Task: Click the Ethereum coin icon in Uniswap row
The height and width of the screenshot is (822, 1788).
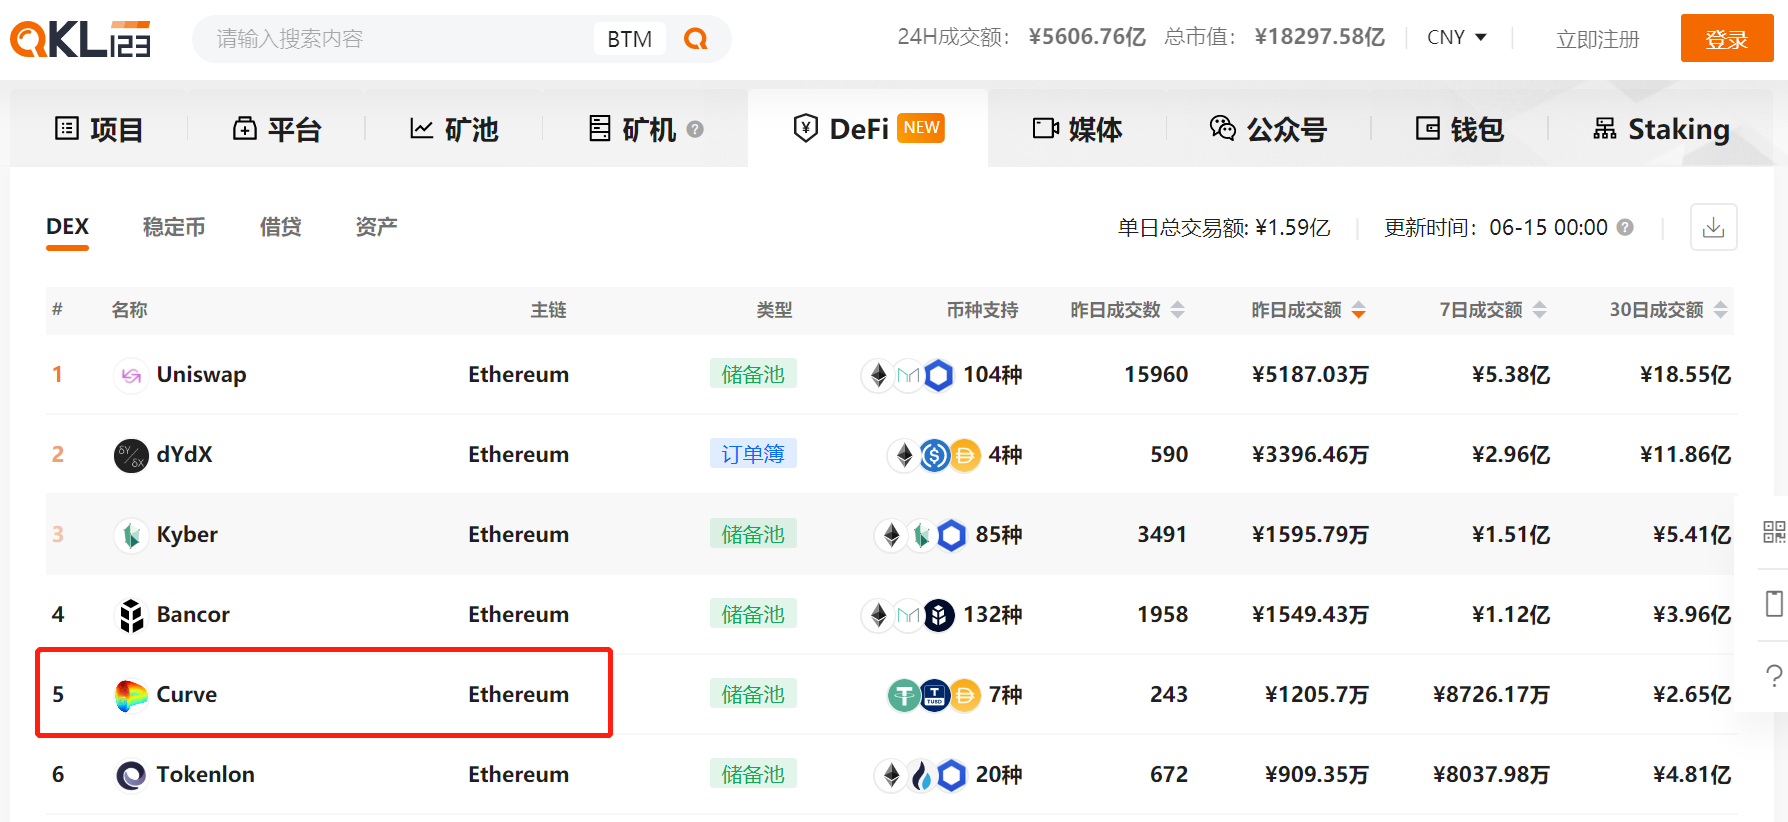Action: [878, 375]
